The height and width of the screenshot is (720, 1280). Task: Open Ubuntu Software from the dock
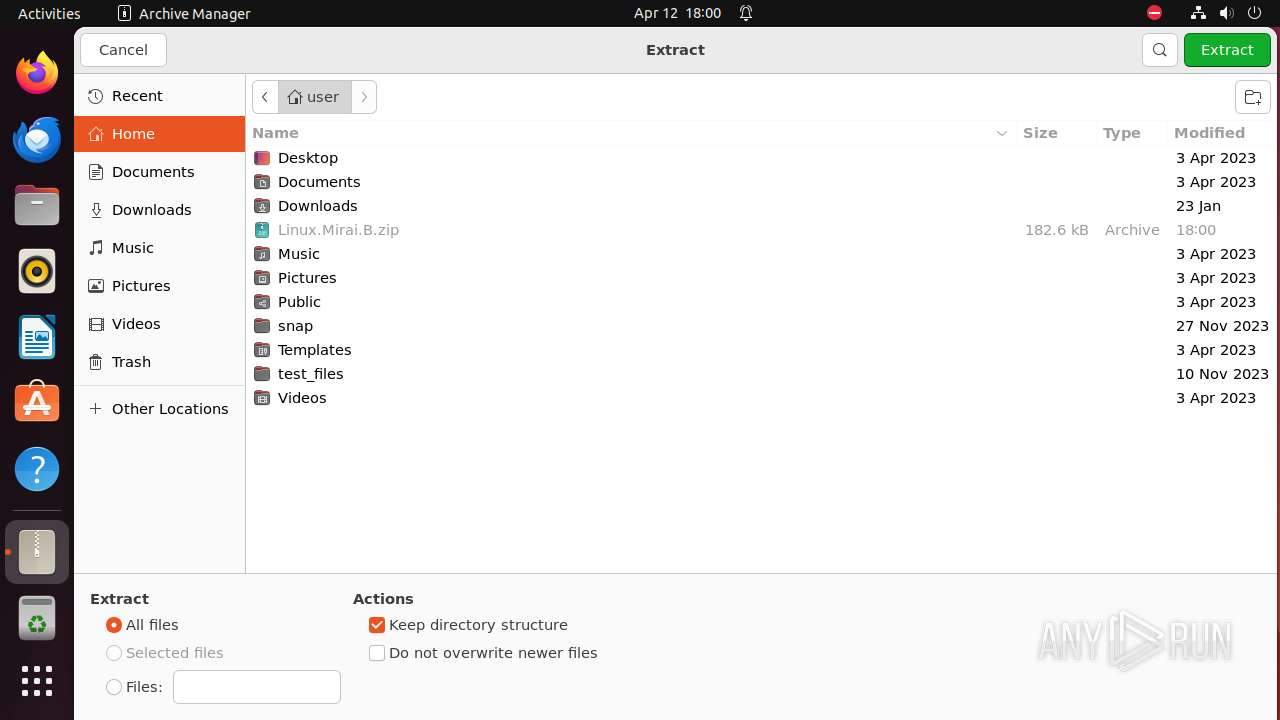(37, 403)
